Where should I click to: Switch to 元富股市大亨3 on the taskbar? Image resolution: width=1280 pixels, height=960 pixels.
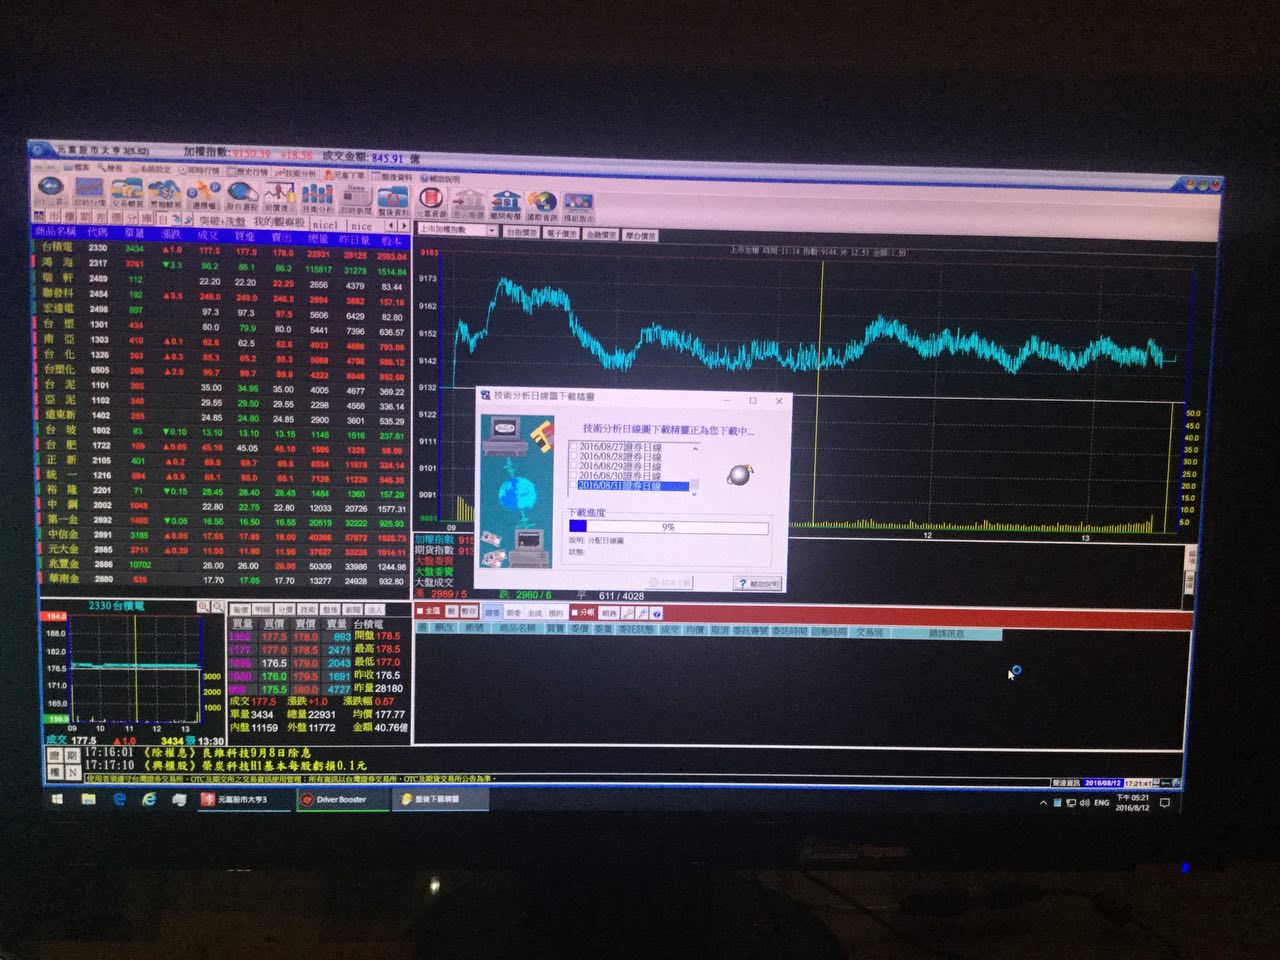pos(242,800)
